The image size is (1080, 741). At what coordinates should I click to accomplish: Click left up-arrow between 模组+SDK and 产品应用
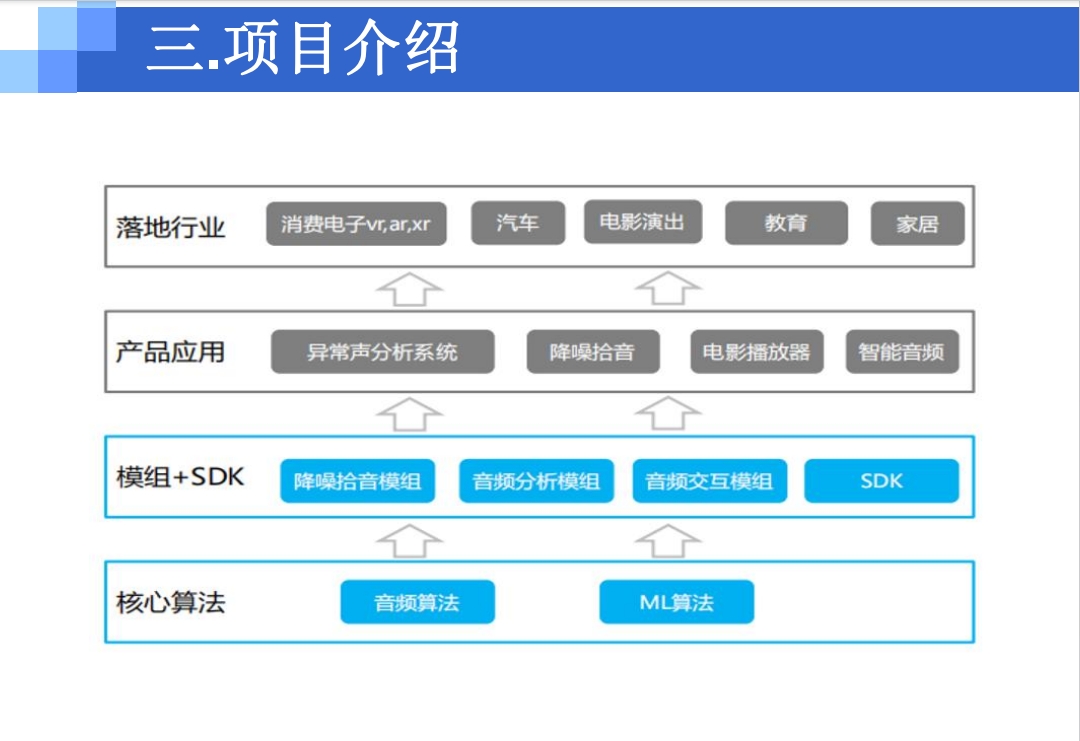pyautogui.click(x=409, y=413)
